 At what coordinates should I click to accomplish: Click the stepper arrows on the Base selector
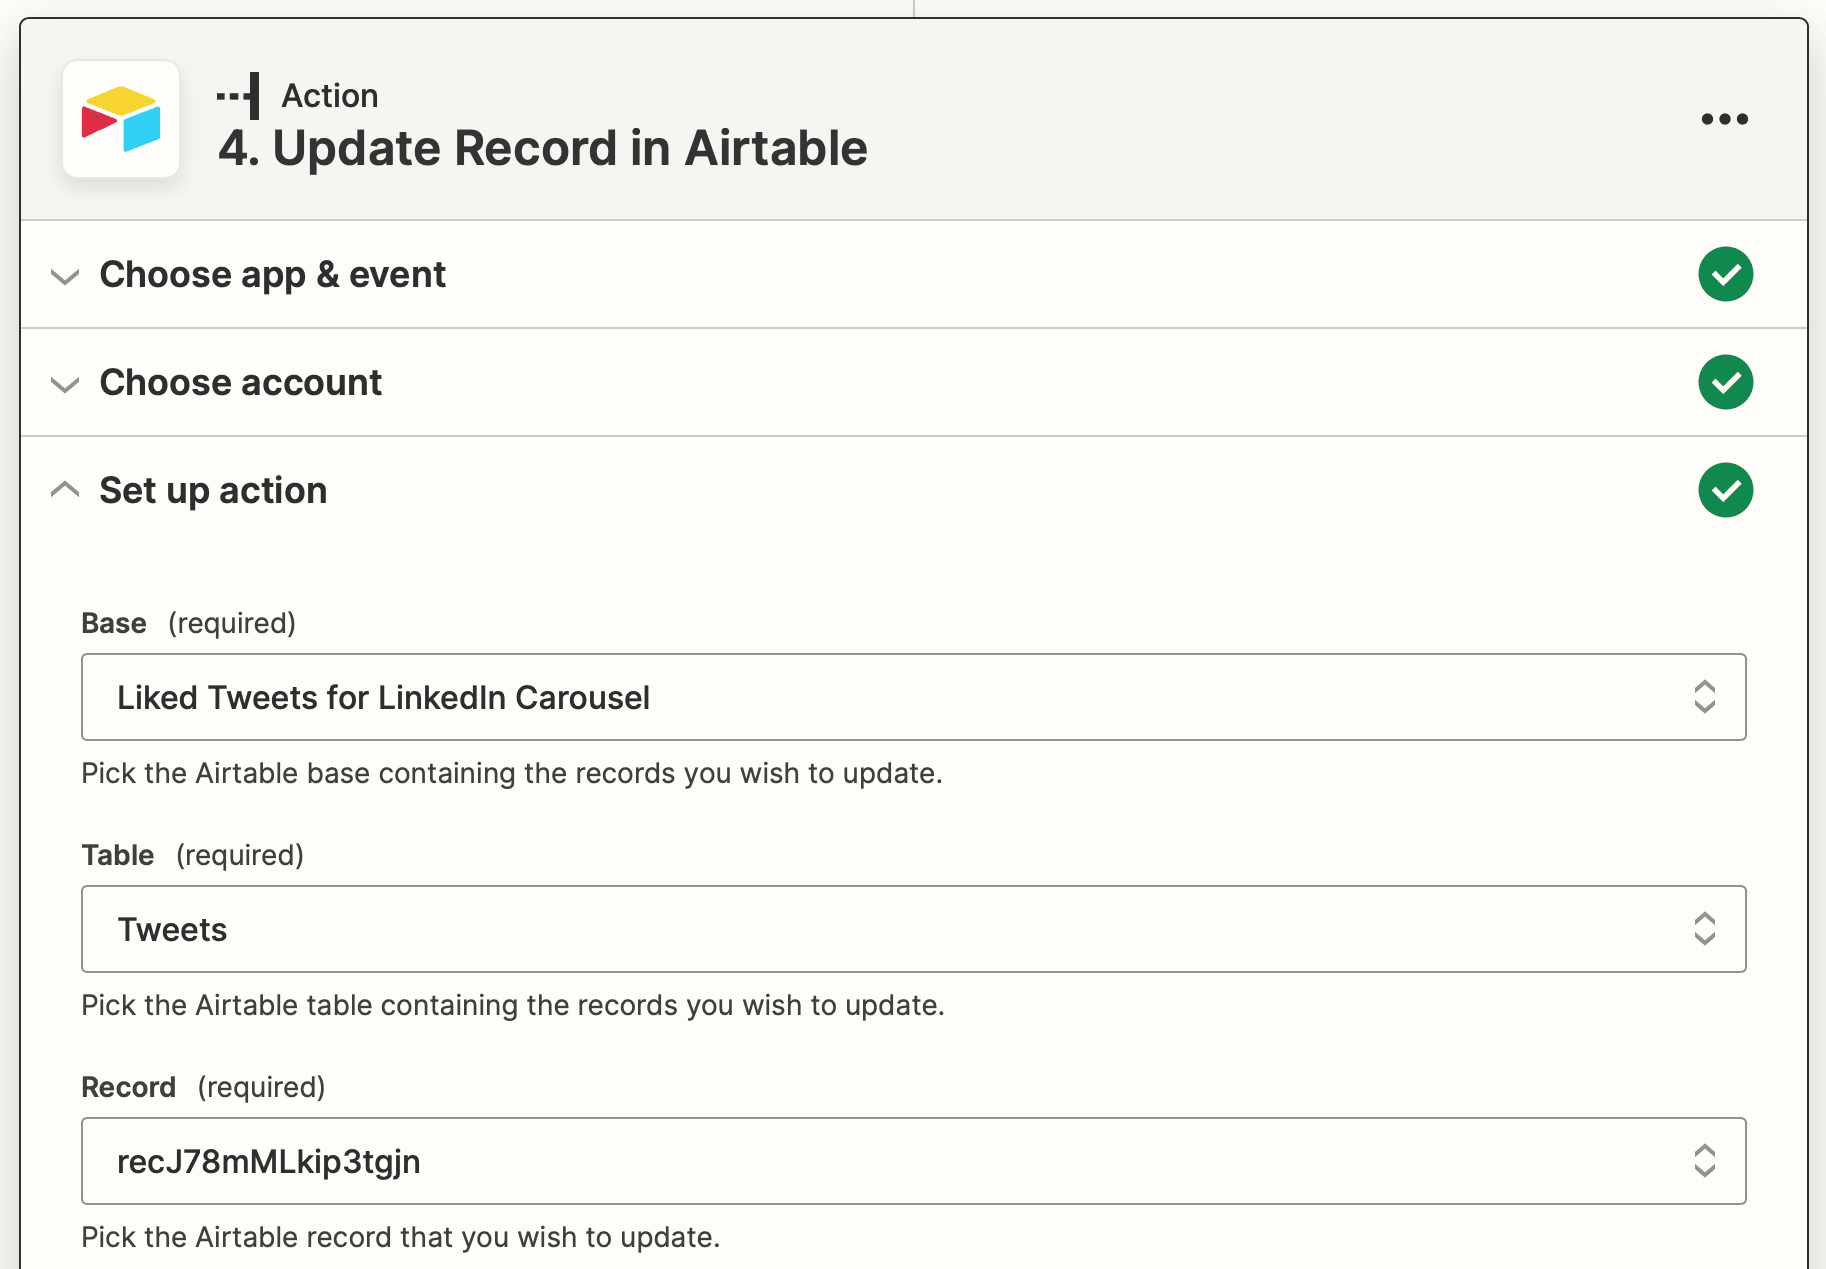click(x=1704, y=697)
